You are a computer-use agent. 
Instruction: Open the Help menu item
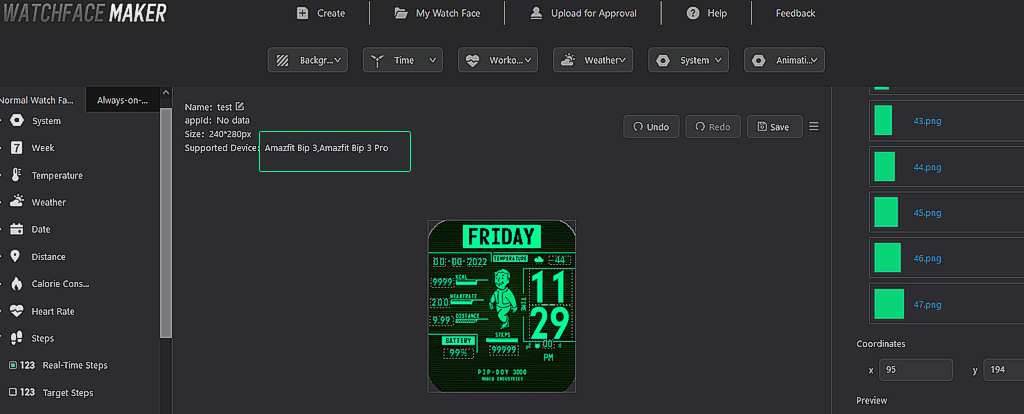pyautogui.click(x=707, y=13)
